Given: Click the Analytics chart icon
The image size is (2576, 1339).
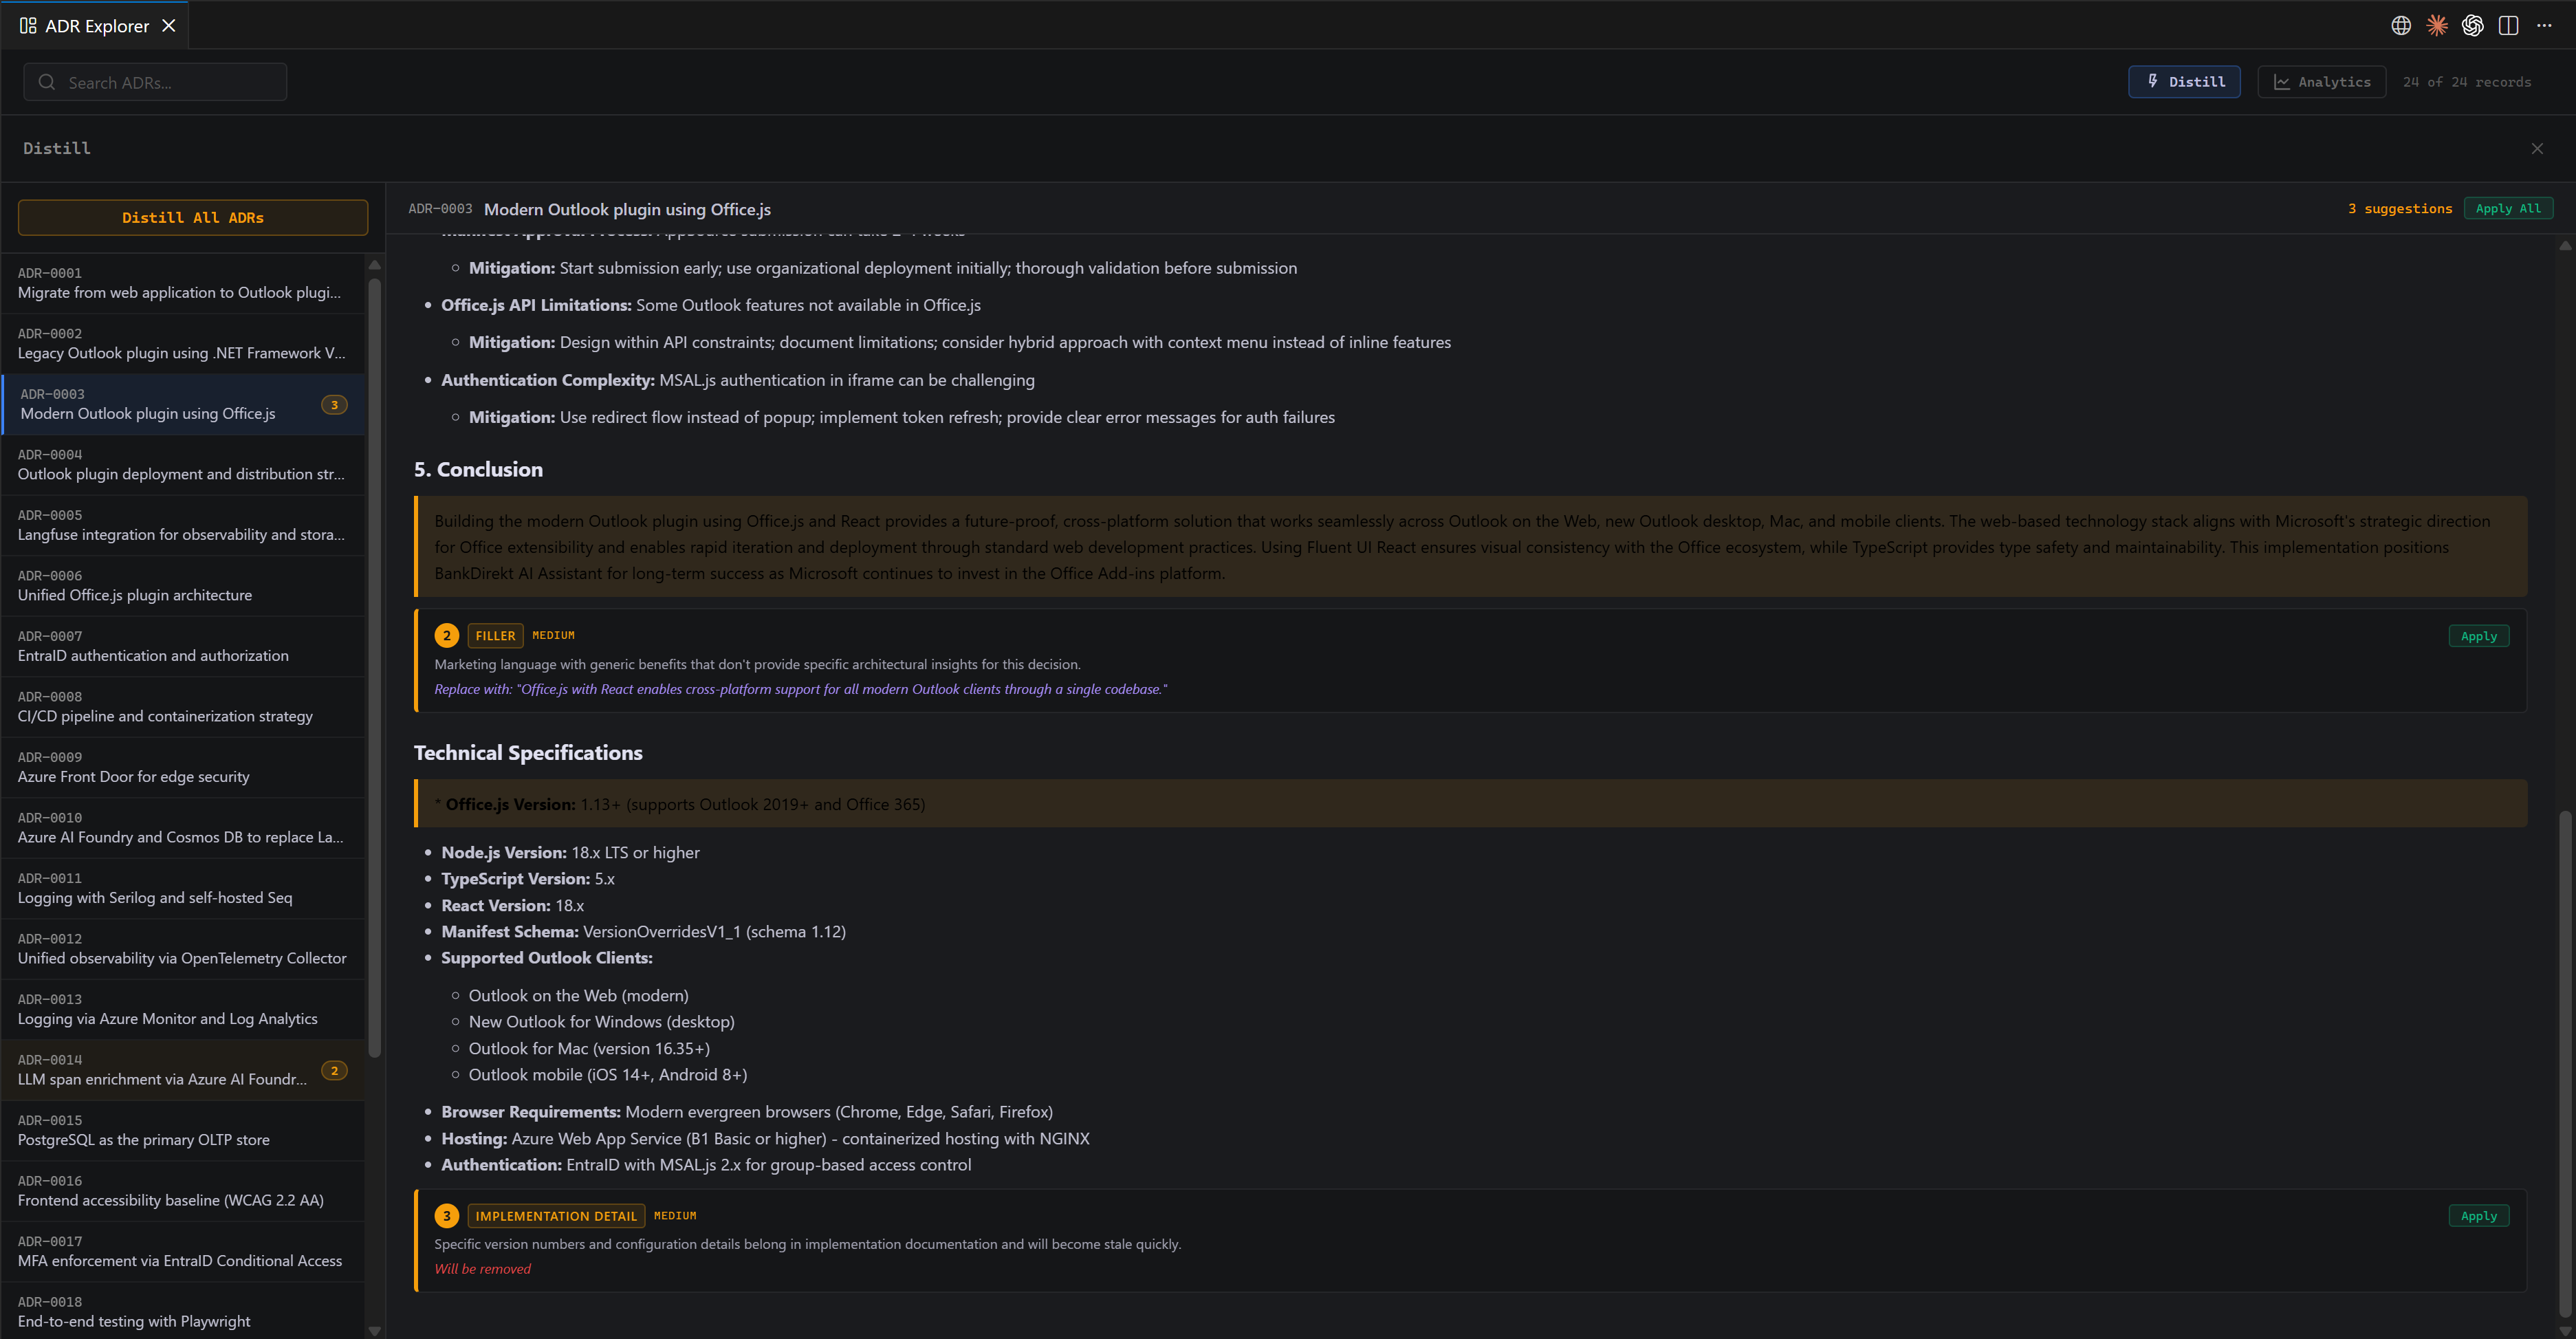Looking at the screenshot, I should click(x=2281, y=82).
